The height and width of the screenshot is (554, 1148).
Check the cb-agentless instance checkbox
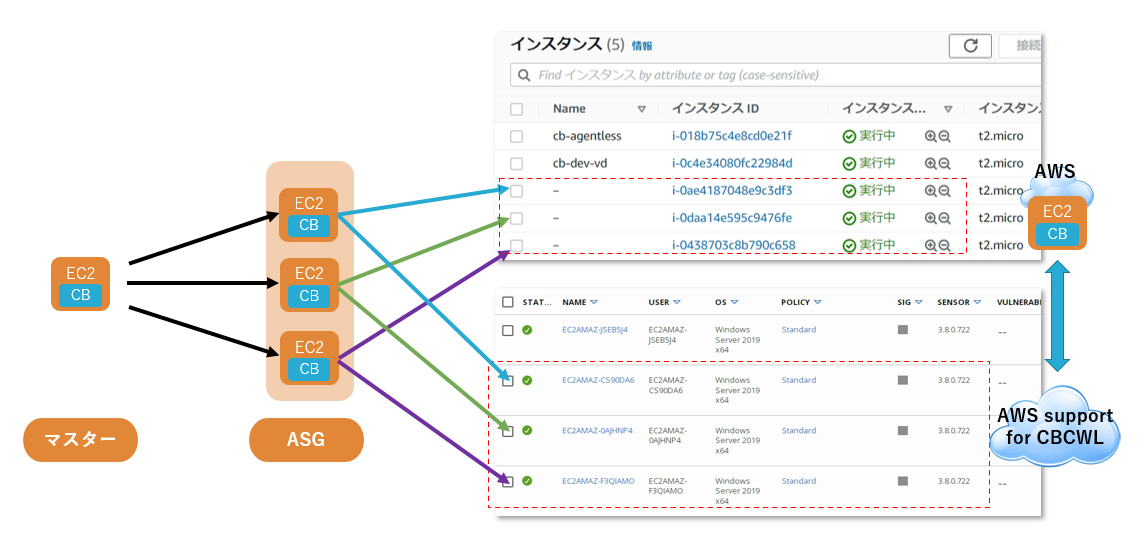coord(517,136)
